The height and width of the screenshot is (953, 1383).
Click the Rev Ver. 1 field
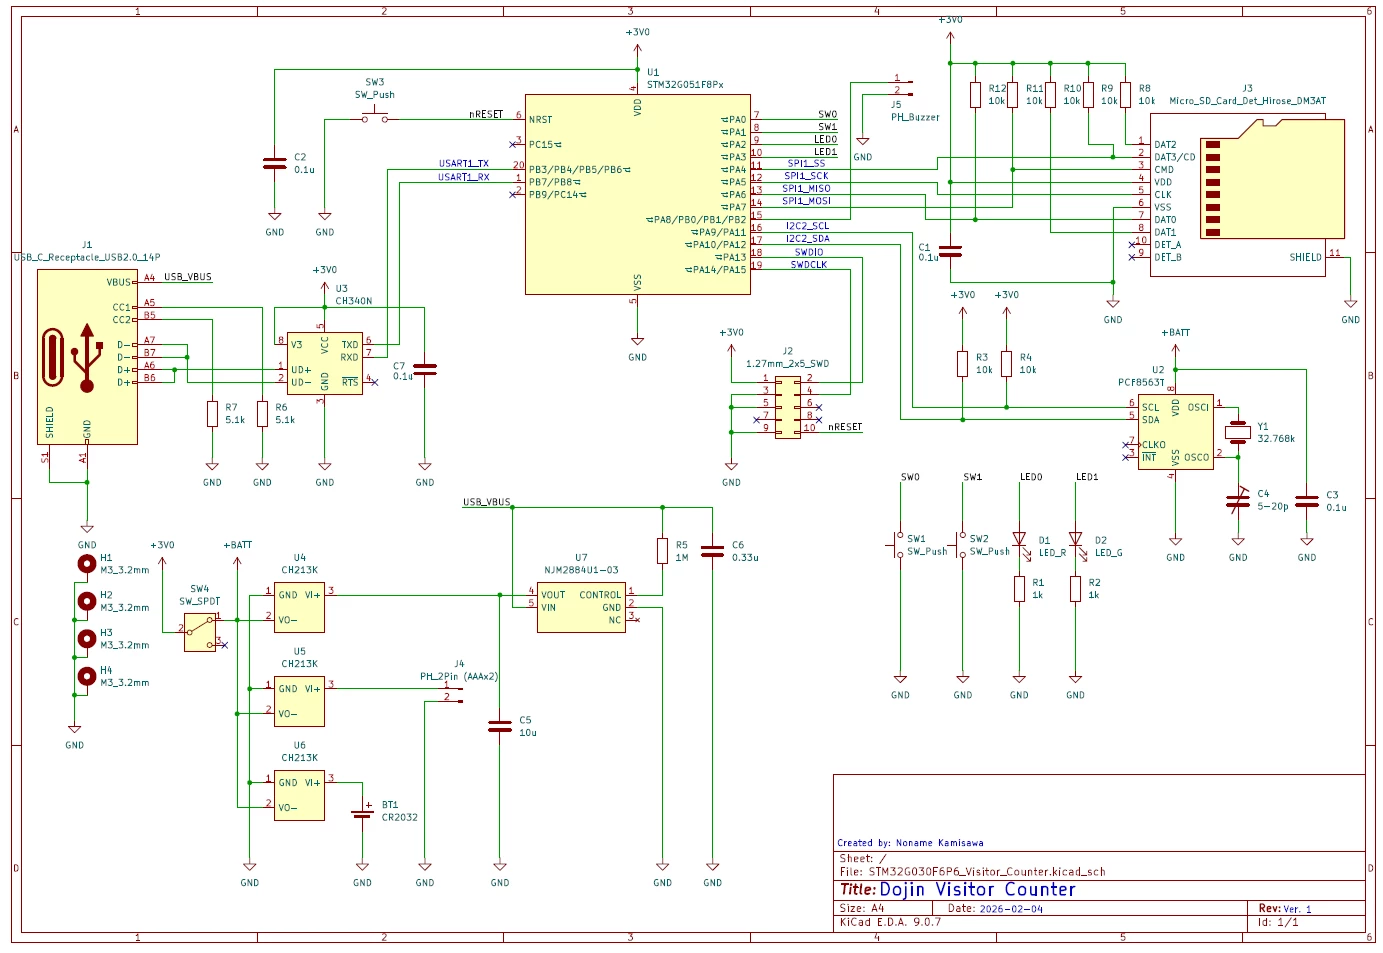[1285, 908]
